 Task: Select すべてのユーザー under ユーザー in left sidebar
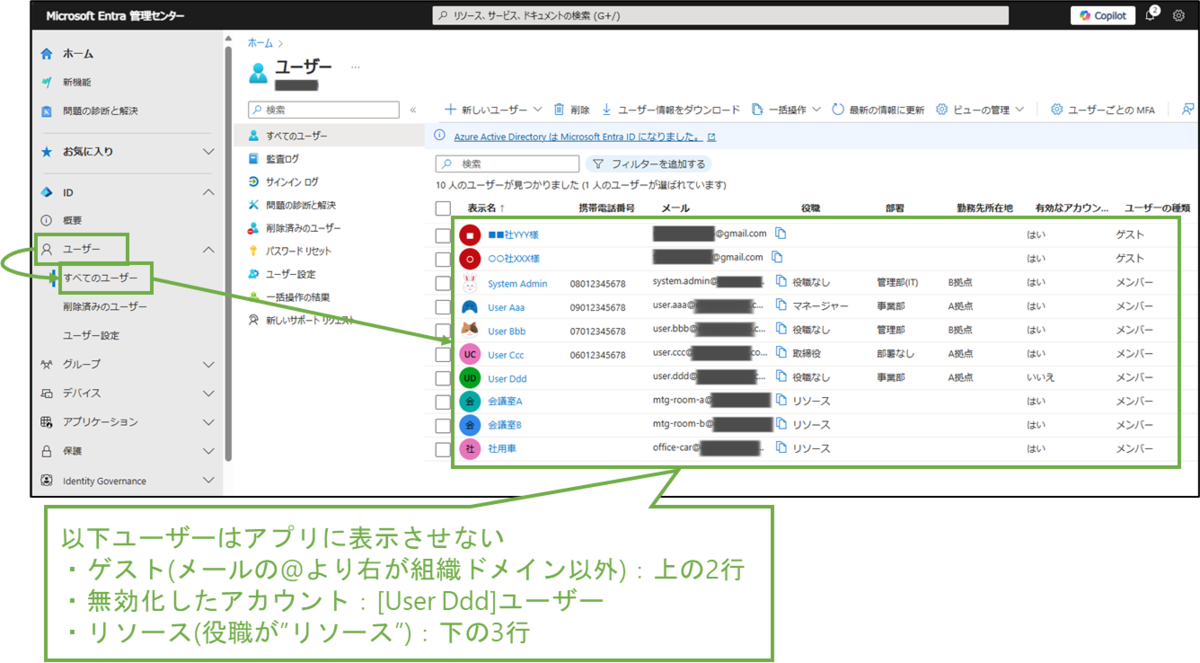(100, 278)
